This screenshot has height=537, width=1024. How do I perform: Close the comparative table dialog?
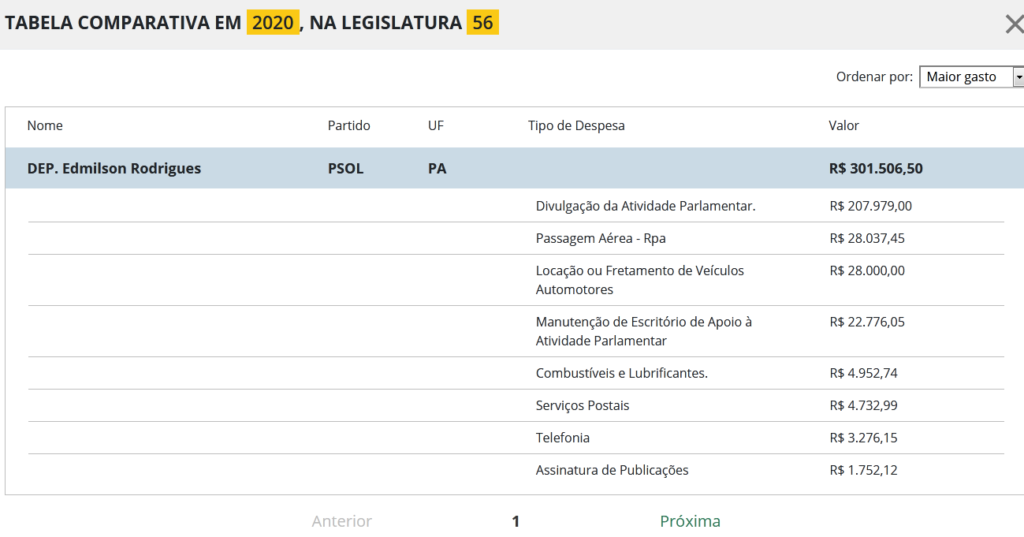pyautogui.click(x=1013, y=24)
